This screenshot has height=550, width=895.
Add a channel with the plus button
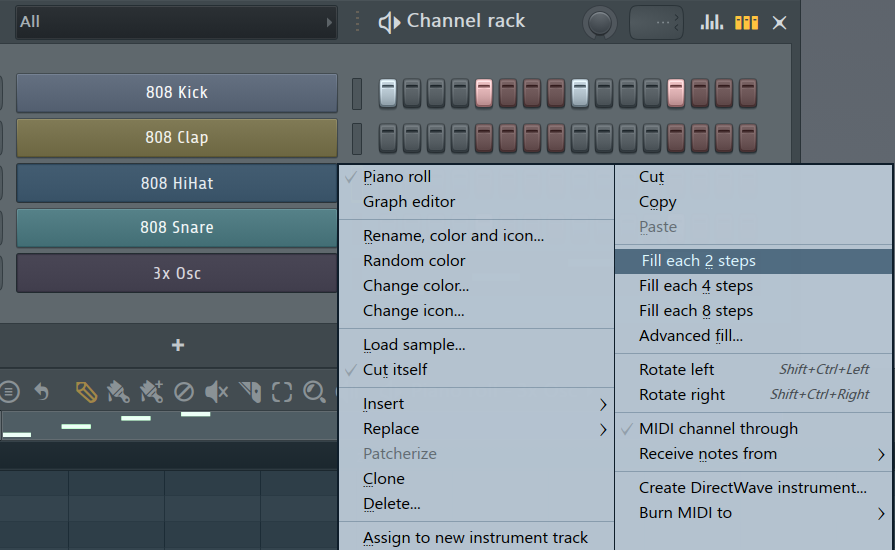click(x=177, y=345)
